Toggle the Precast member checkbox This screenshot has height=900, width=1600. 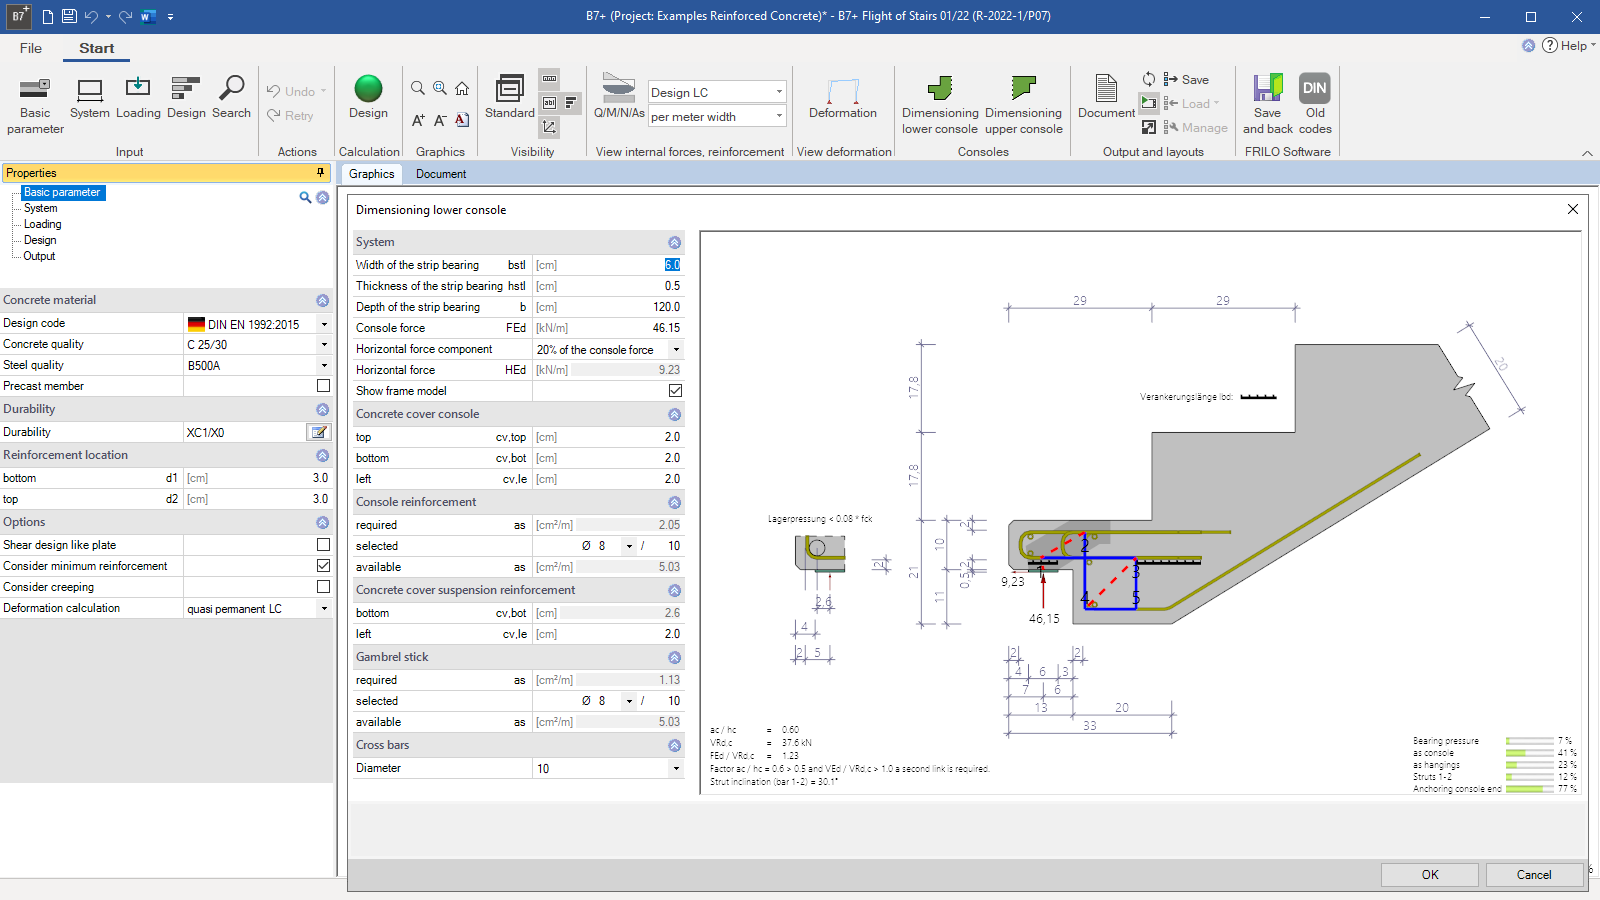(x=323, y=386)
